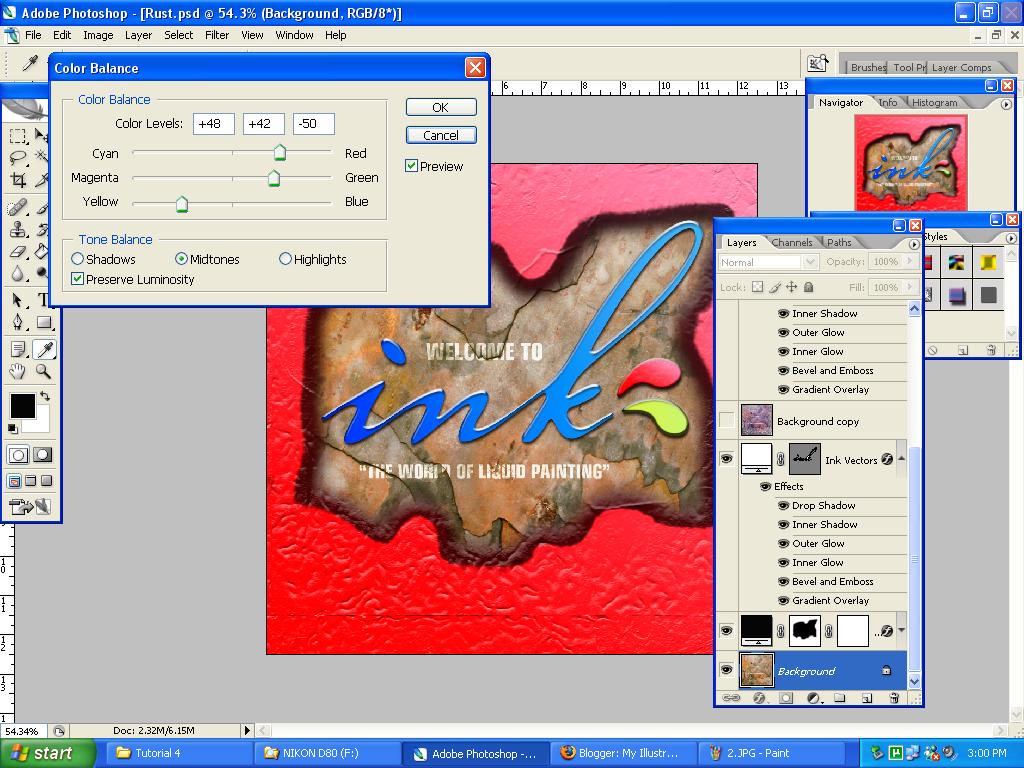Select the Highlights tone option

pos(285,259)
